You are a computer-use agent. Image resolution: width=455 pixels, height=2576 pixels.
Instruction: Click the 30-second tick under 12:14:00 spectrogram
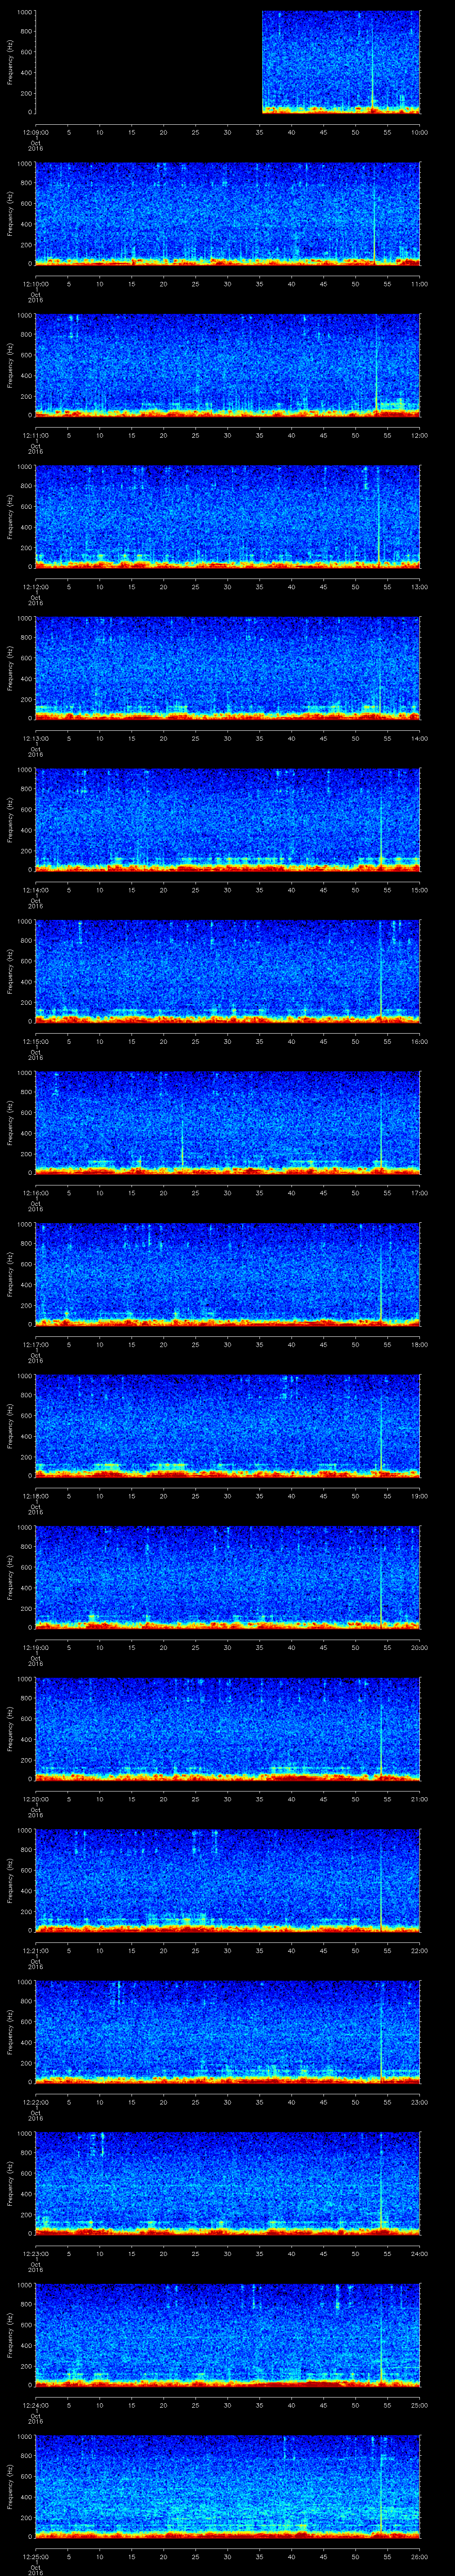tap(227, 889)
